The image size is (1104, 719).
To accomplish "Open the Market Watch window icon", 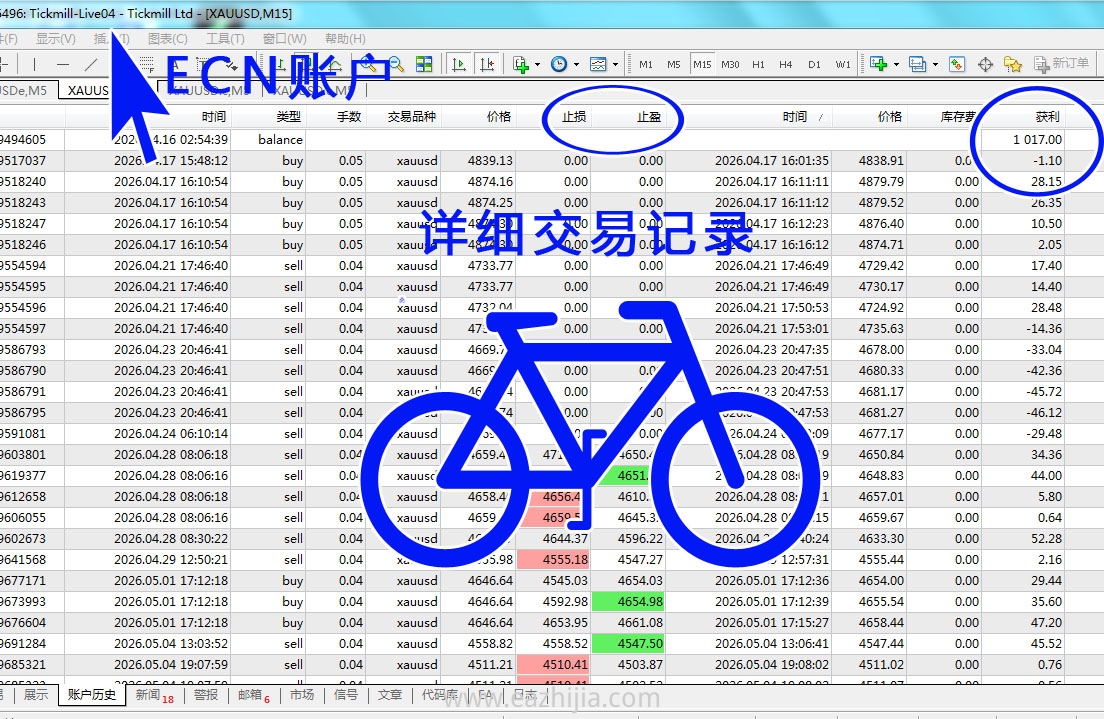I will (957, 64).
